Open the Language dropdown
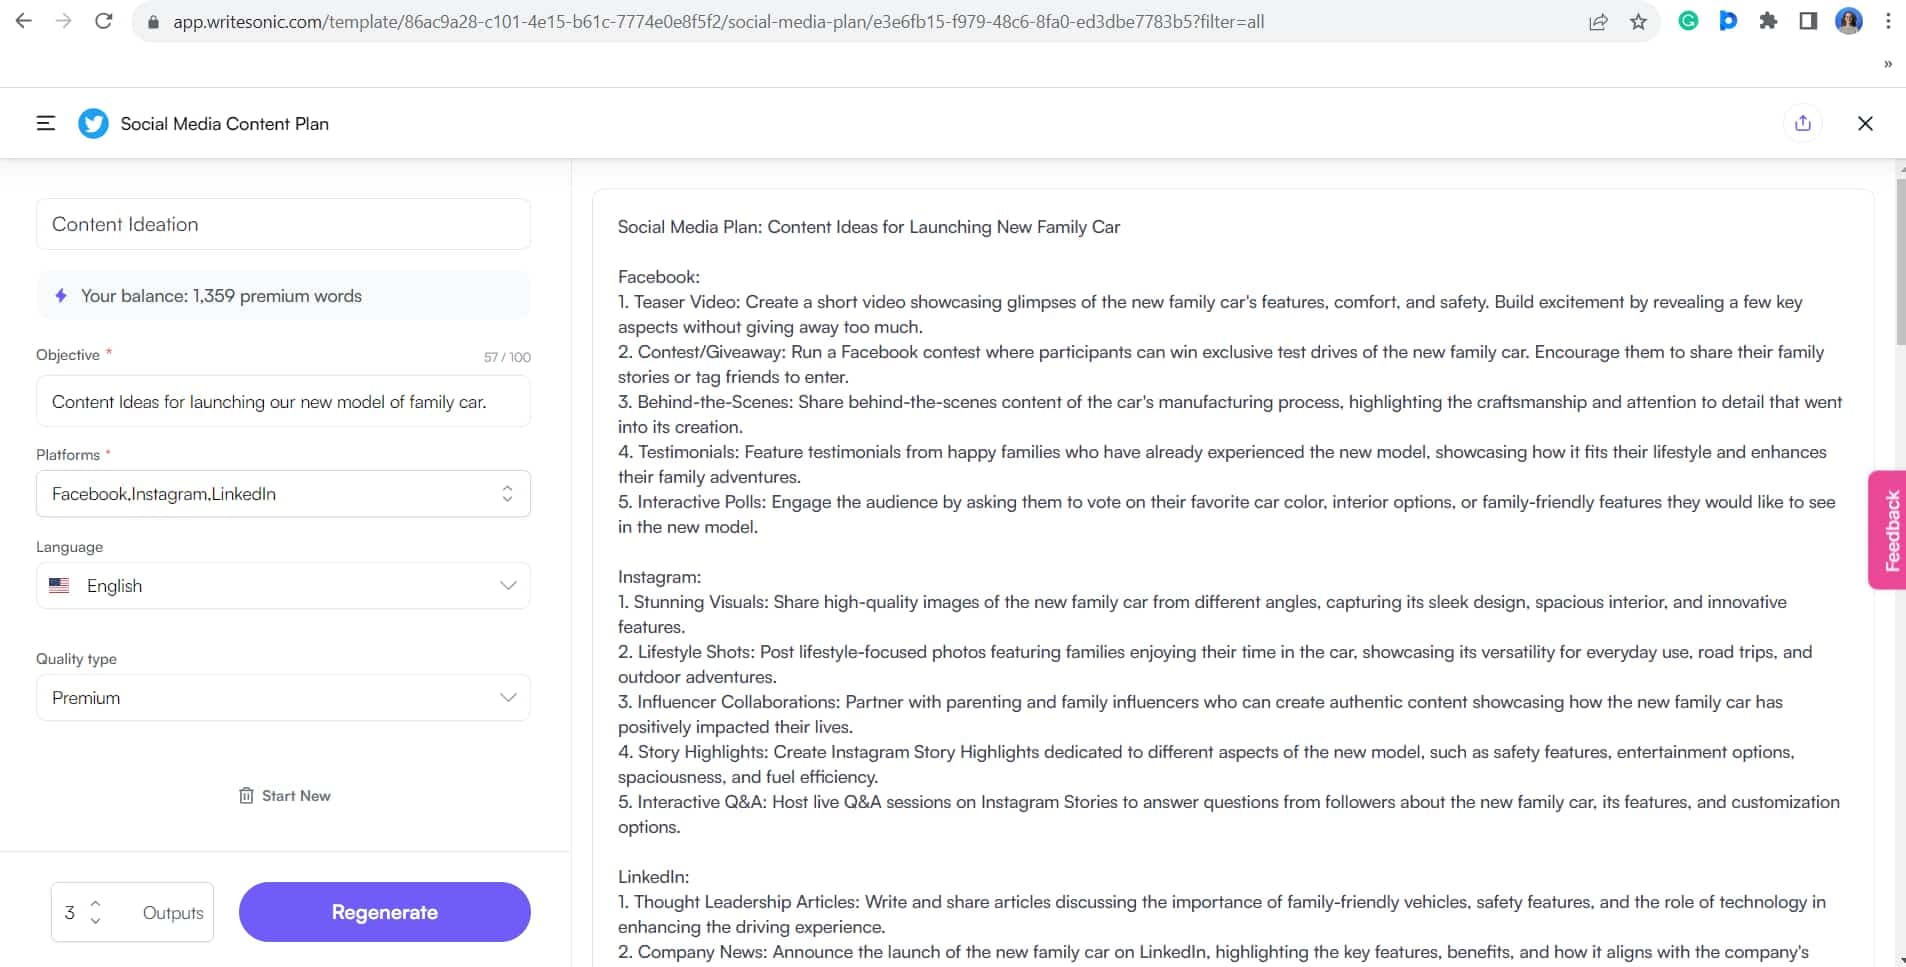The image size is (1906, 967). (508, 585)
